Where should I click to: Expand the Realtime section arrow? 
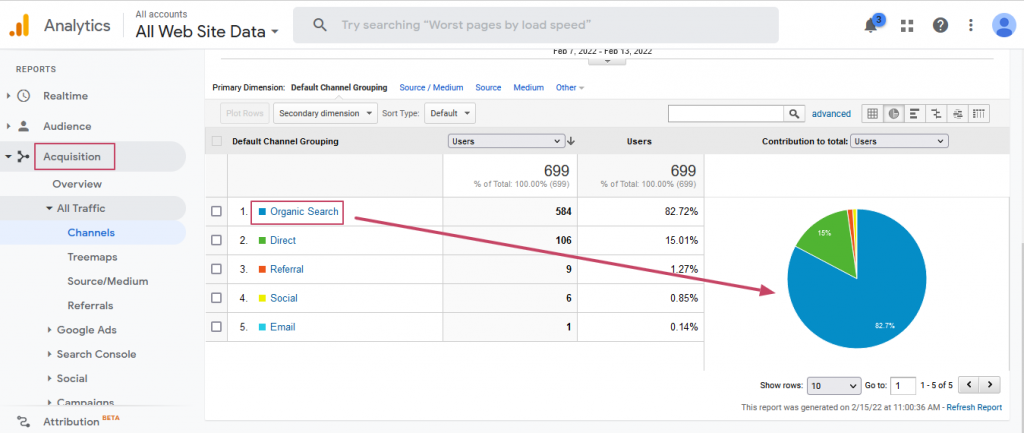(8, 96)
